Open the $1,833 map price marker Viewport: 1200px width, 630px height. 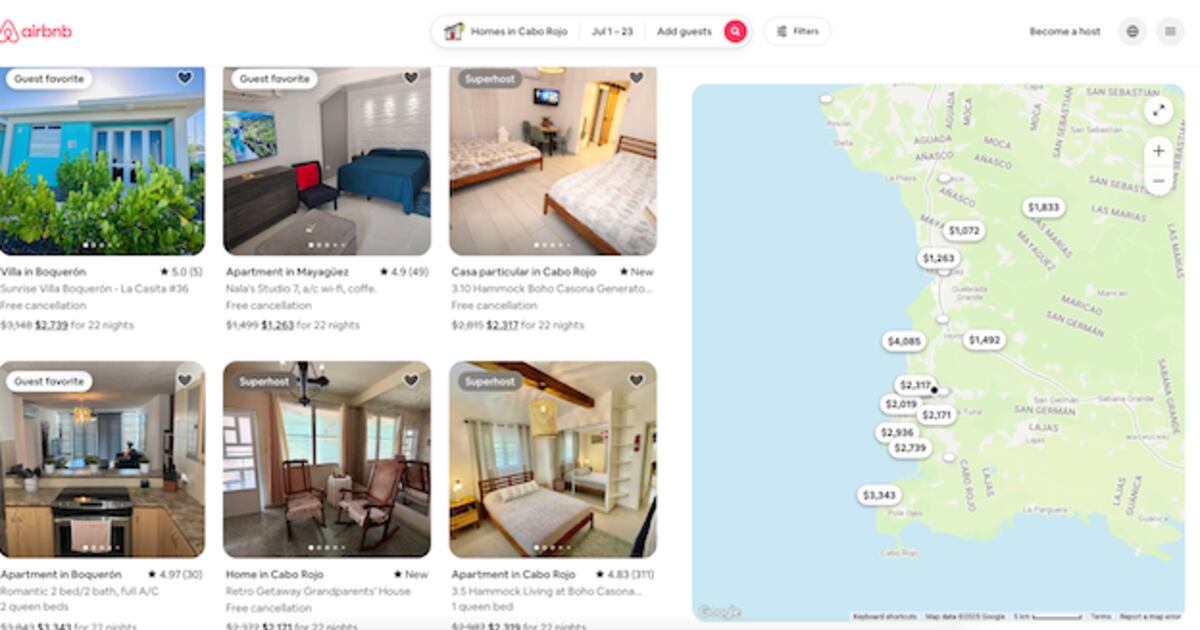(1043, 207)
